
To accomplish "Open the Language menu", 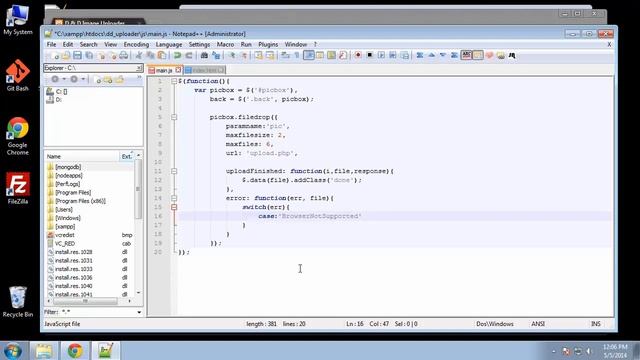I will click(x=169, y=44).
